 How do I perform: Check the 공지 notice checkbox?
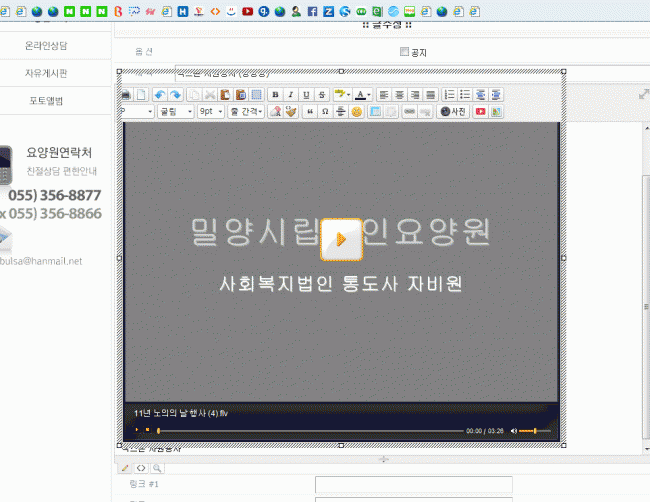404,51
